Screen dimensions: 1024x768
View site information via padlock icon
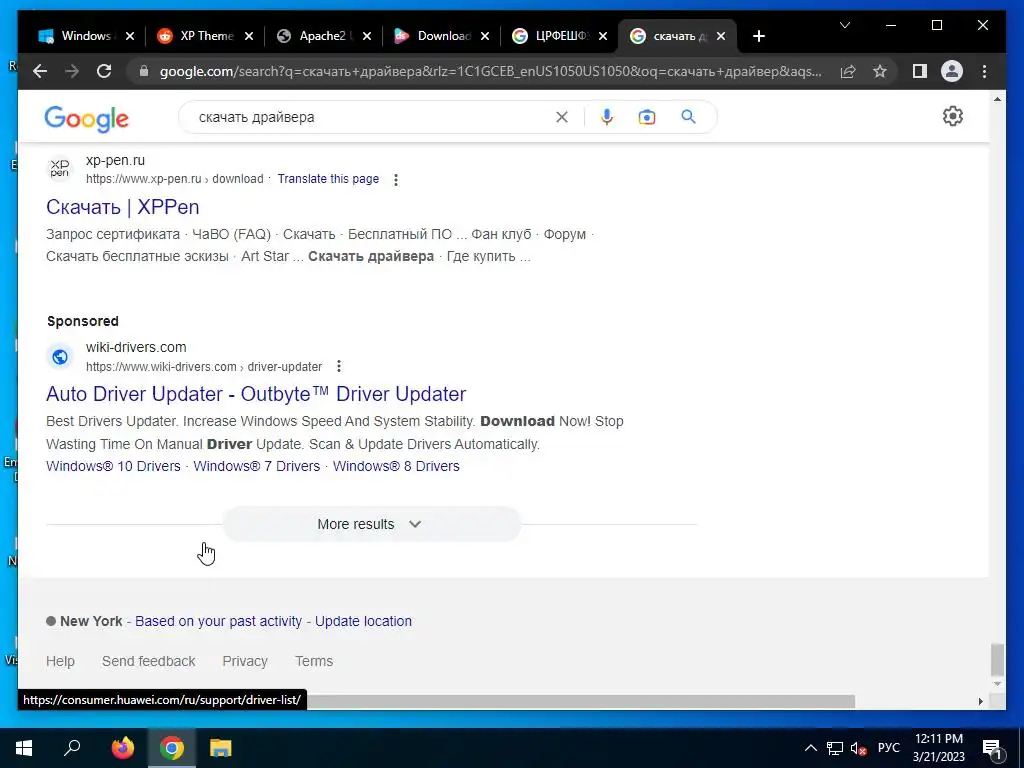coord(144,71)
